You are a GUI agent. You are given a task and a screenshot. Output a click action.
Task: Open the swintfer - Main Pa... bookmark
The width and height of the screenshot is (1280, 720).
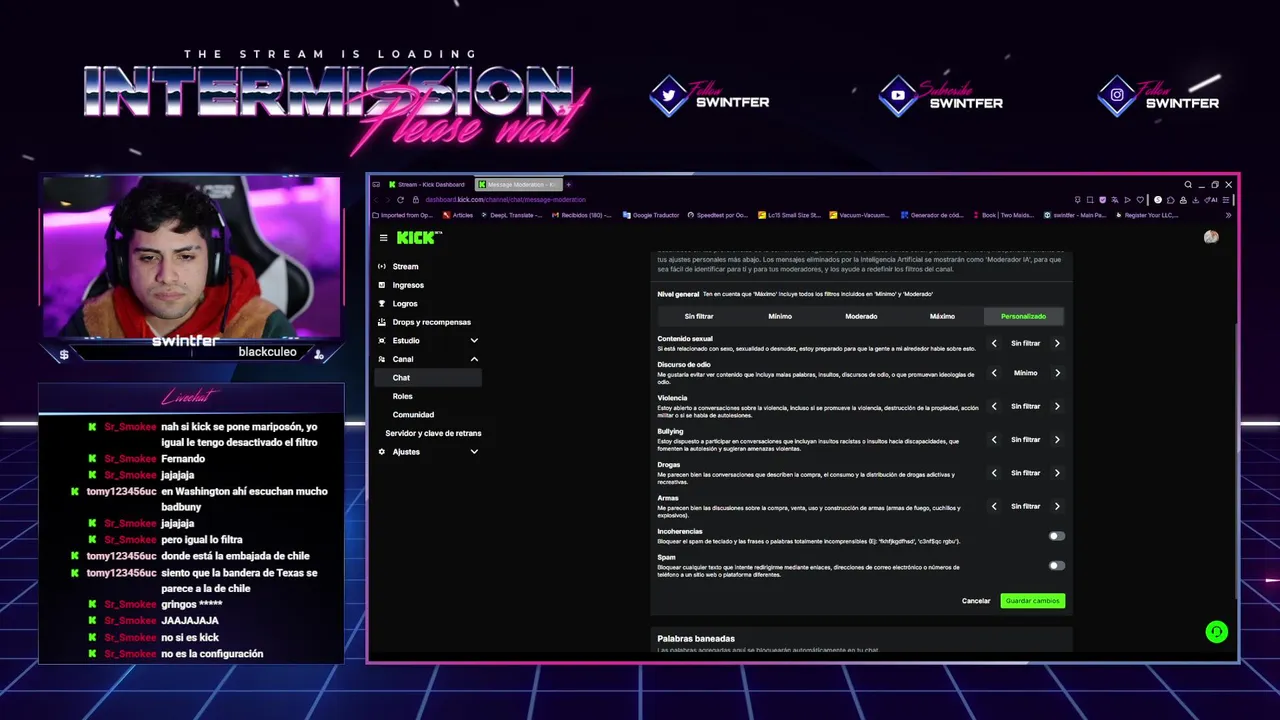coord(1075,215)
